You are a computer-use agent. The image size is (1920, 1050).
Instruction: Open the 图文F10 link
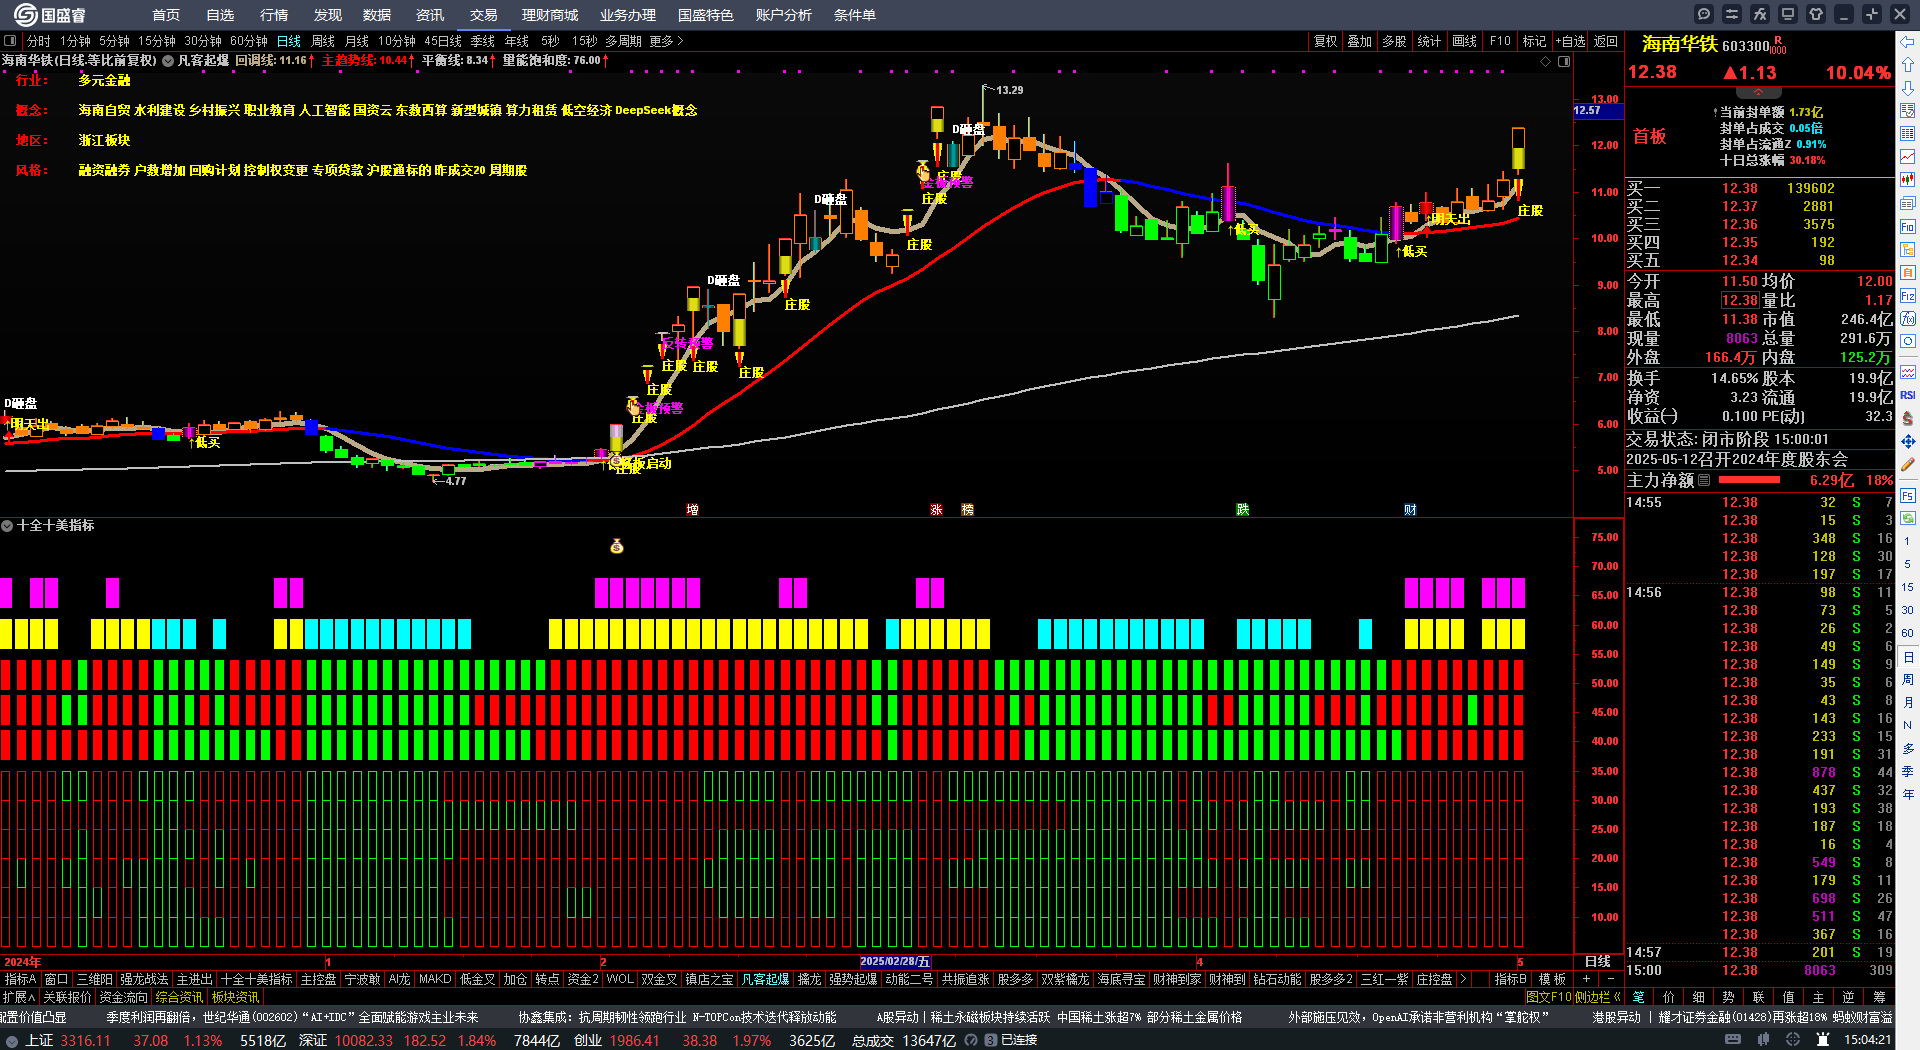(x=1549, y=997)
